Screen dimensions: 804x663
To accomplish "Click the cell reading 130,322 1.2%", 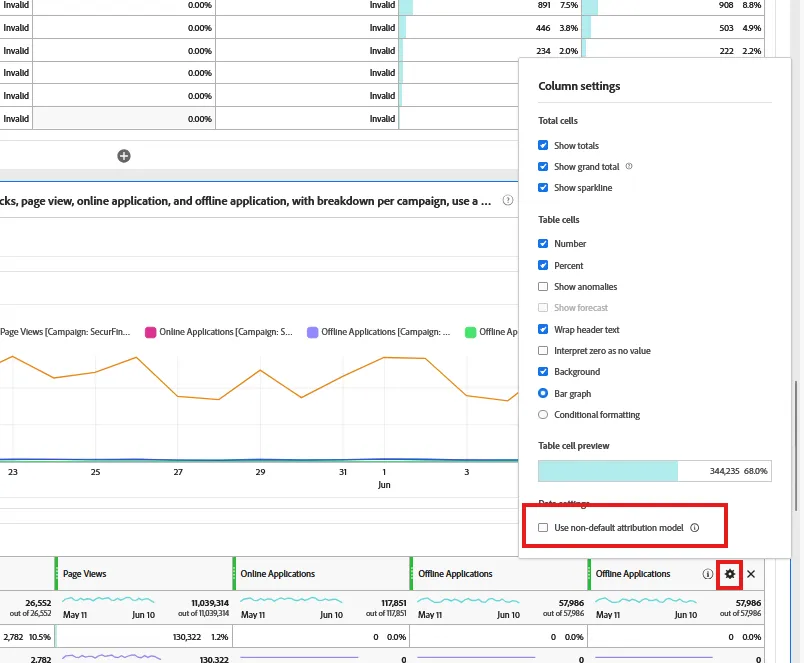I will (x=144, y=637).
